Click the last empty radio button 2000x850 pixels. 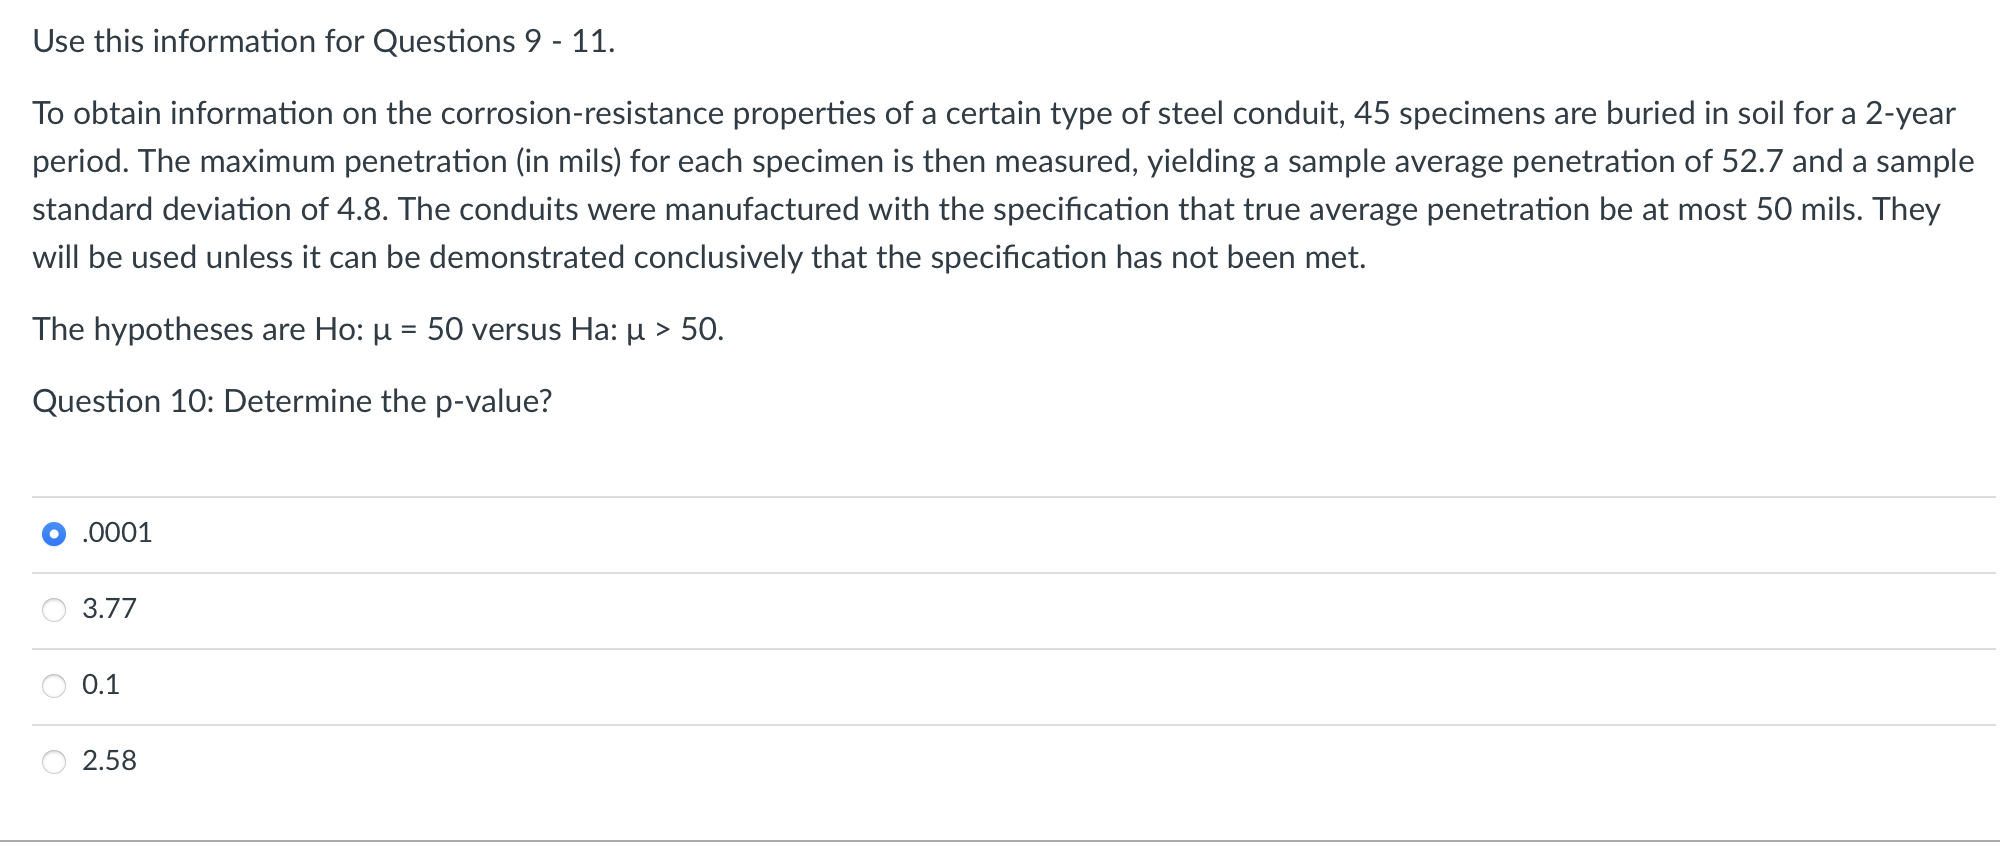click(56, 763)
